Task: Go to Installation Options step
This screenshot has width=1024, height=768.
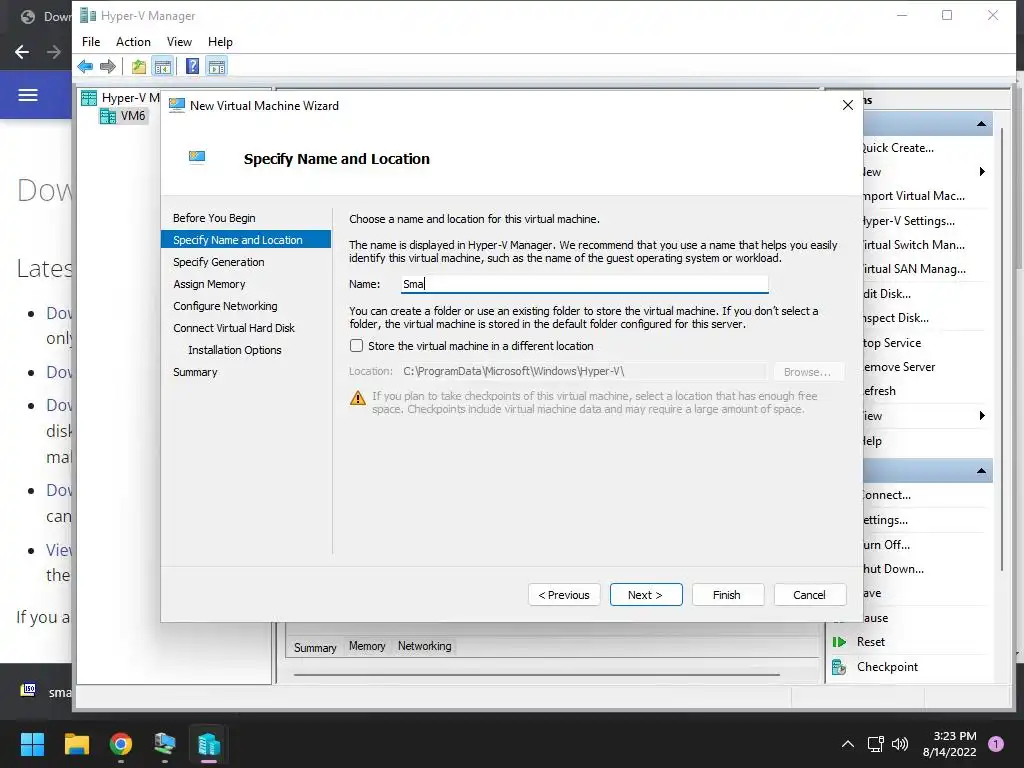Action: pyautogui.click(x=234, y=350)
